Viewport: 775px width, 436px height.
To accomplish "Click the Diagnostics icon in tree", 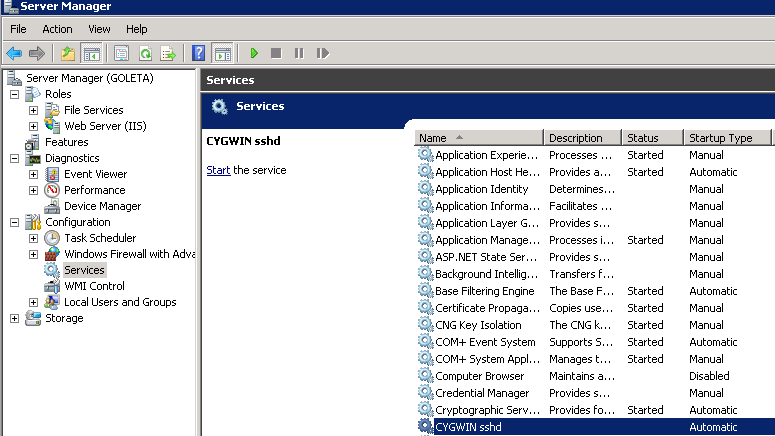I will 33,158.
